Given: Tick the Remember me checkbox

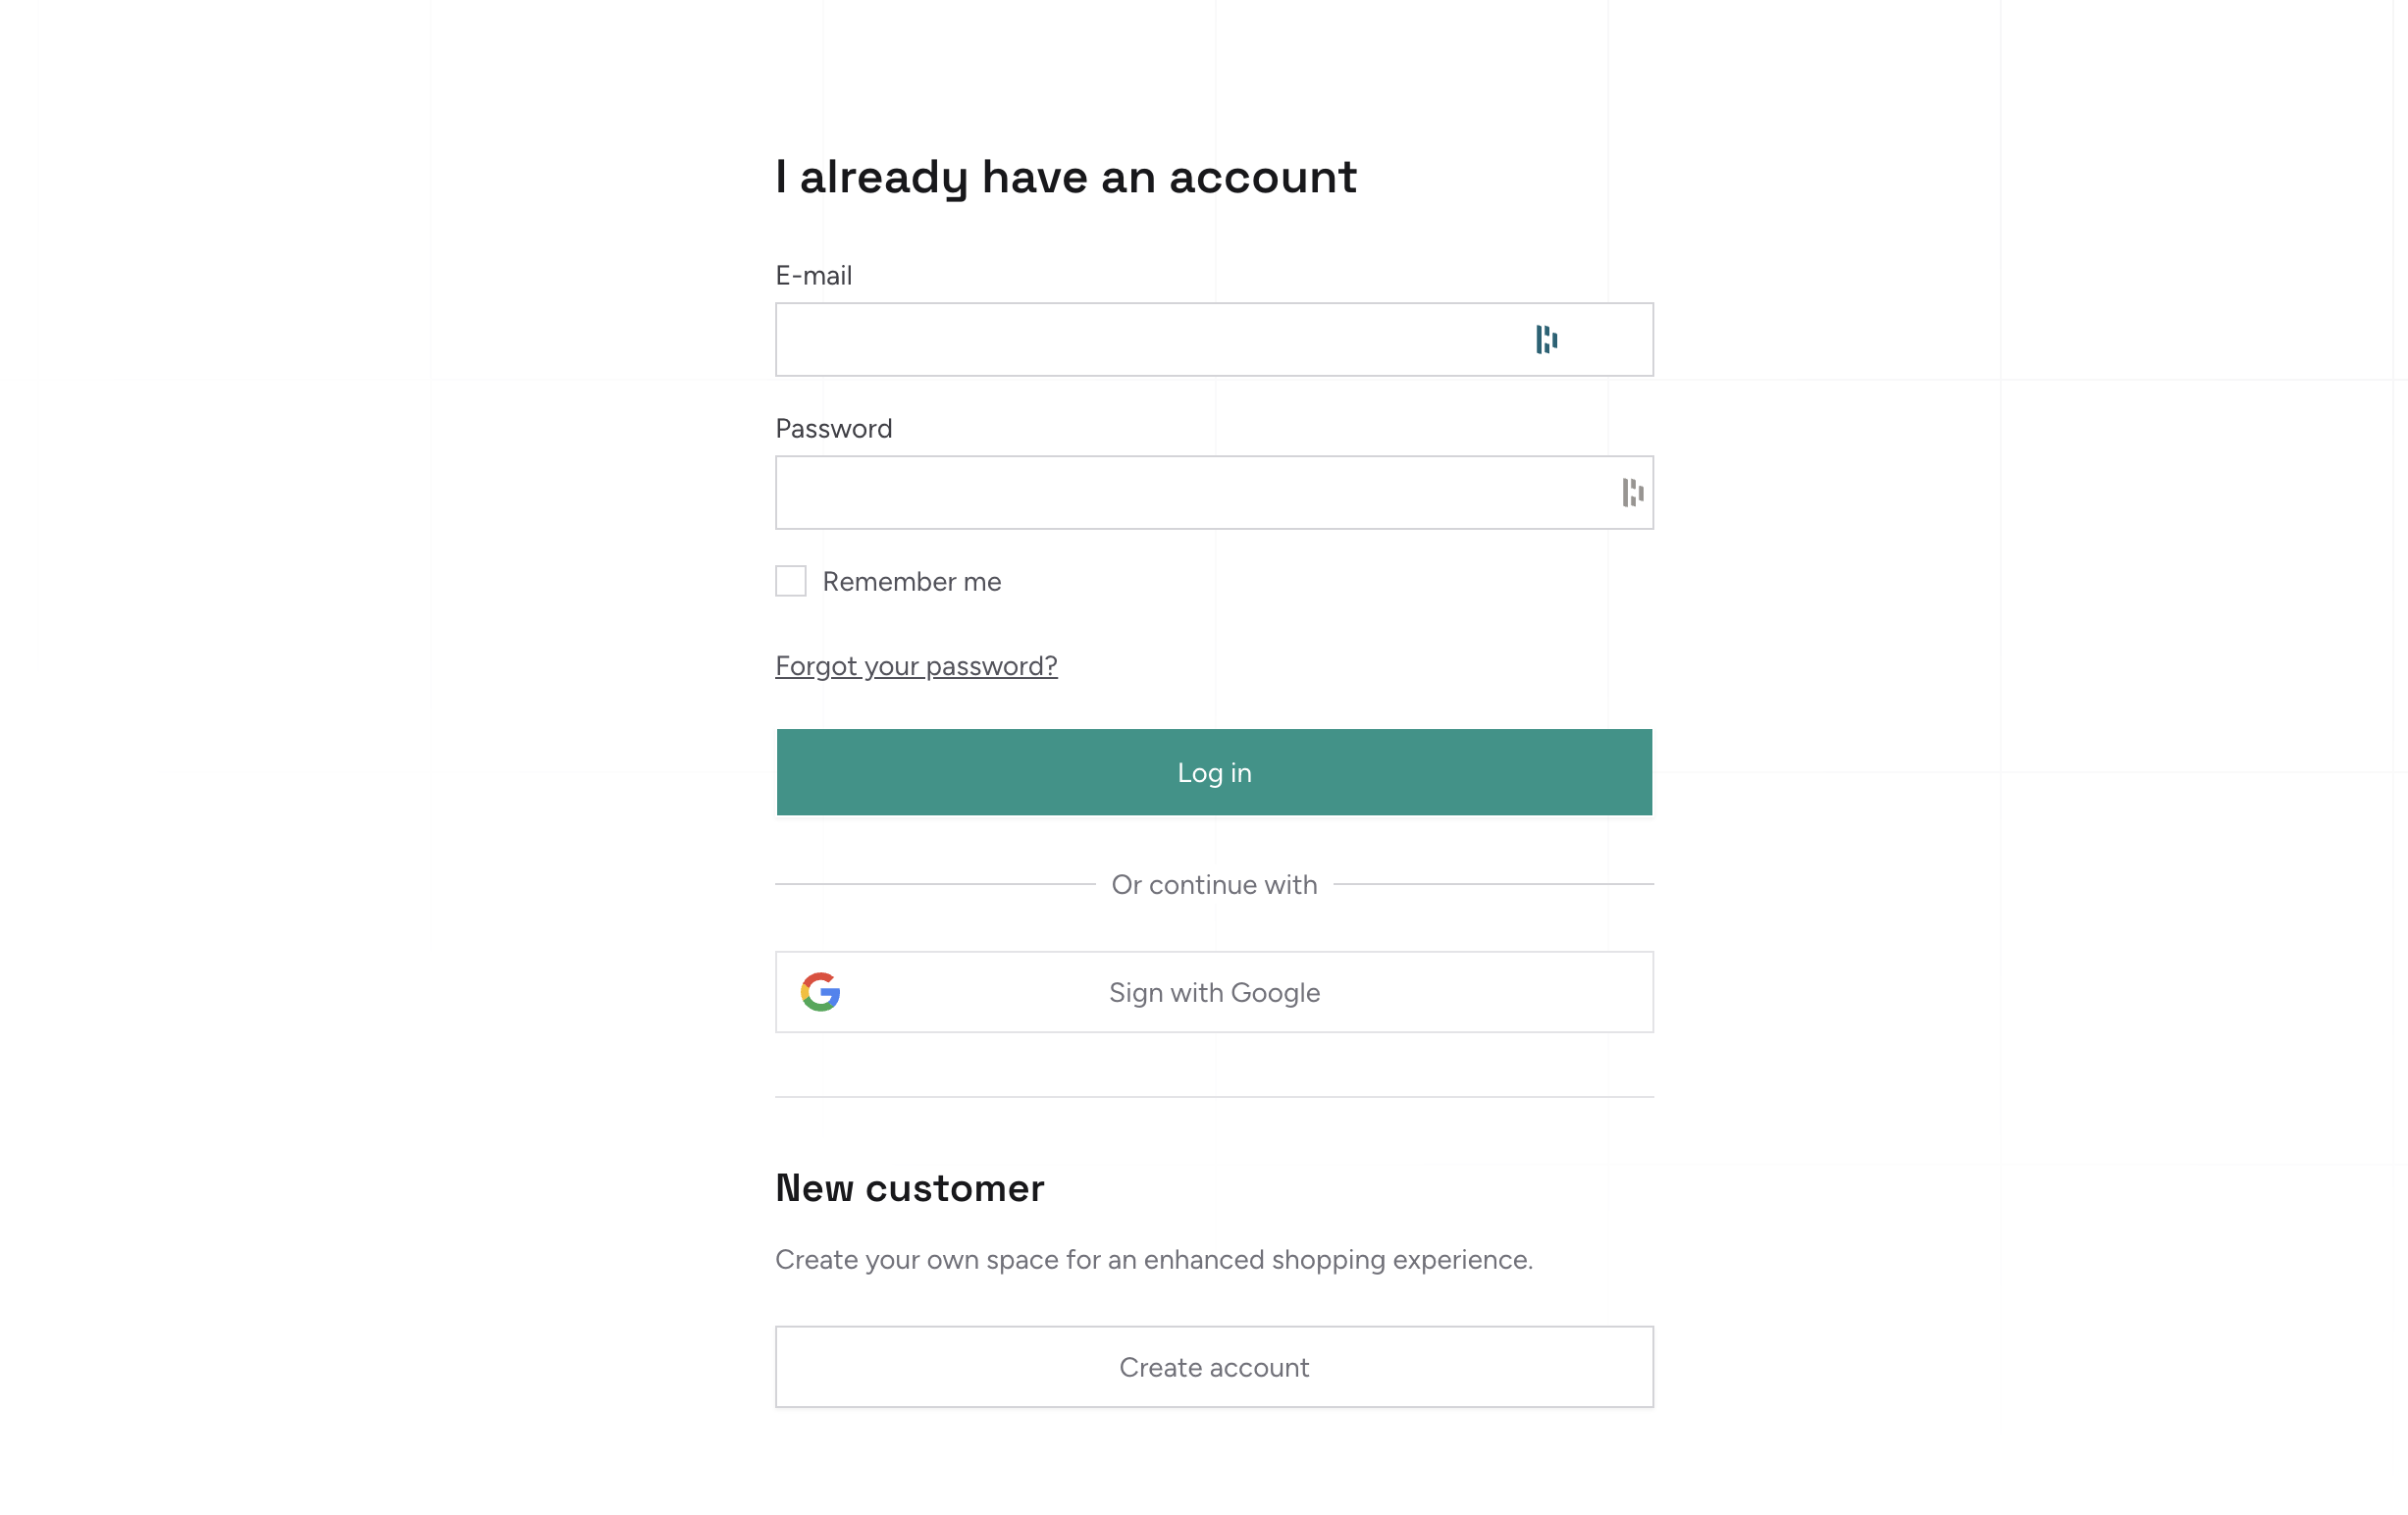Looking at the screenshot, I should coord(790,581).
